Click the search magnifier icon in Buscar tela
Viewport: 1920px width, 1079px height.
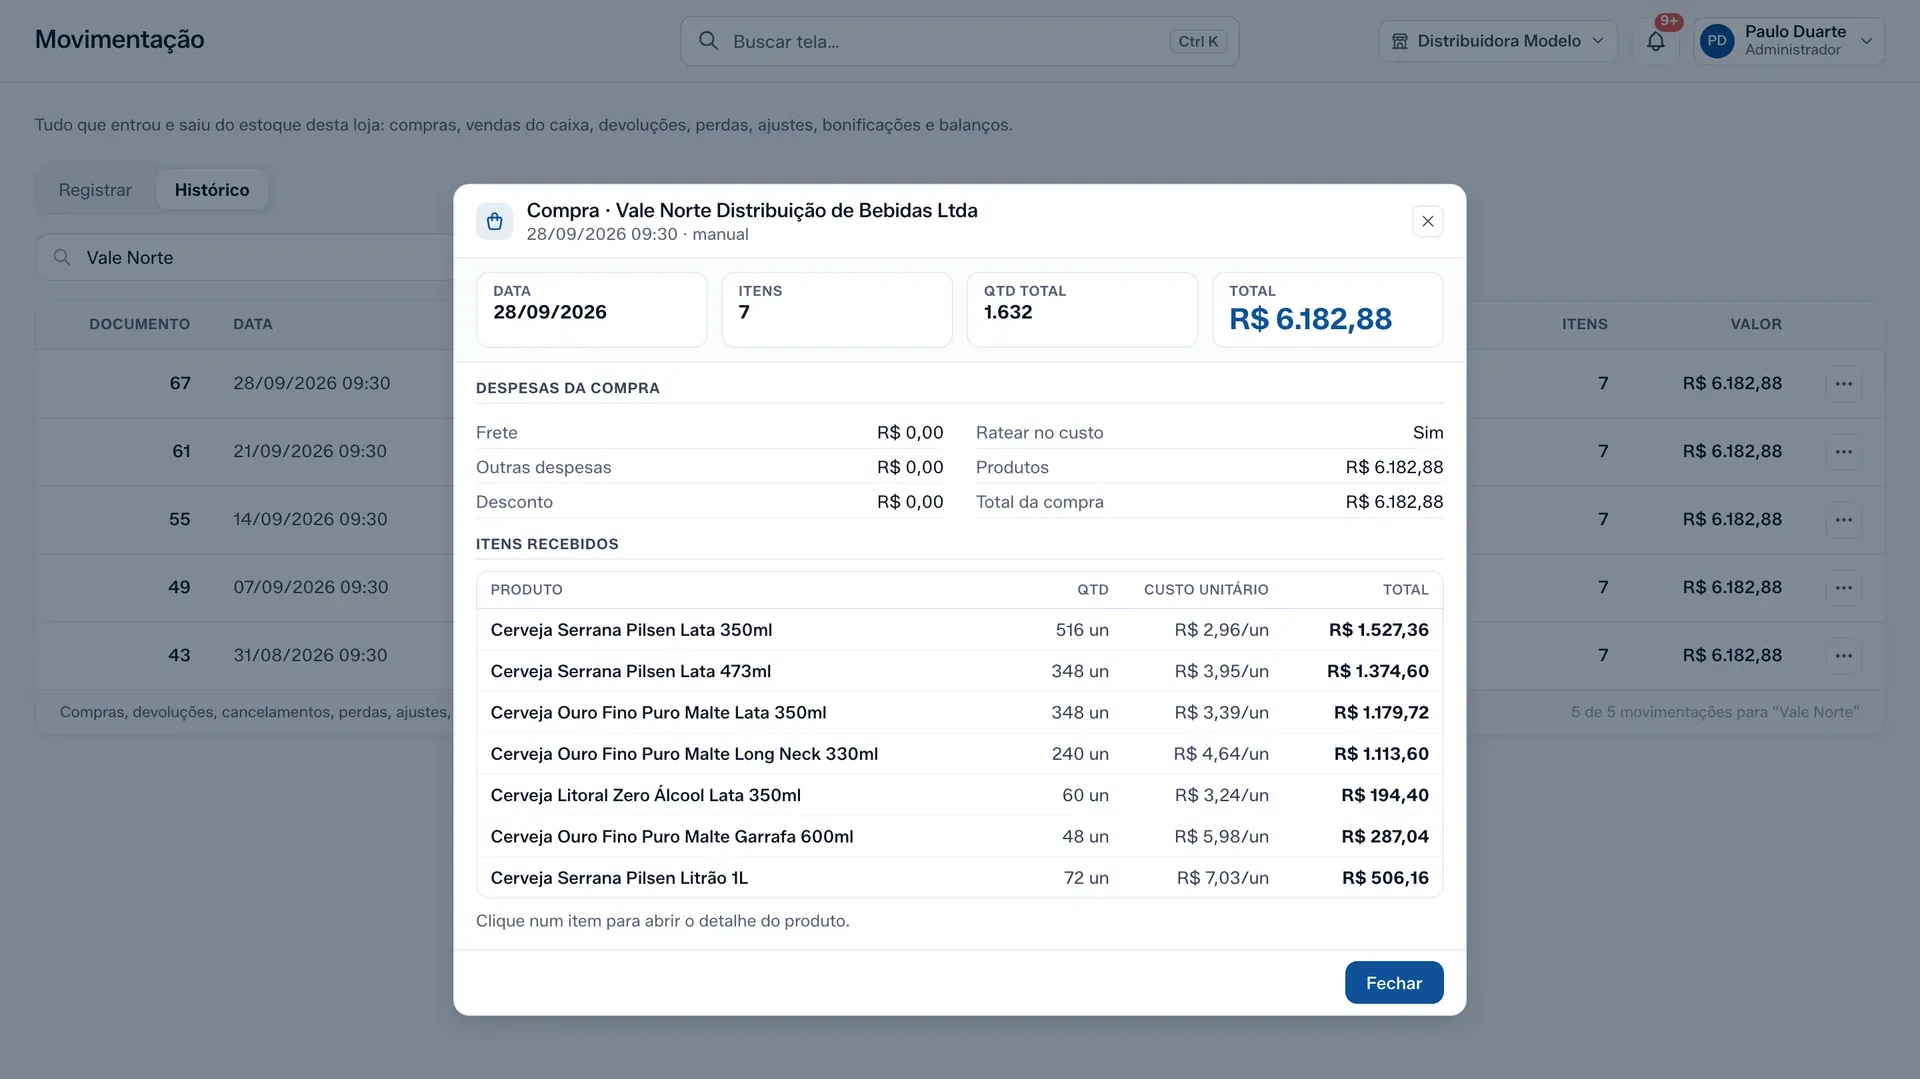click(708, 41)
